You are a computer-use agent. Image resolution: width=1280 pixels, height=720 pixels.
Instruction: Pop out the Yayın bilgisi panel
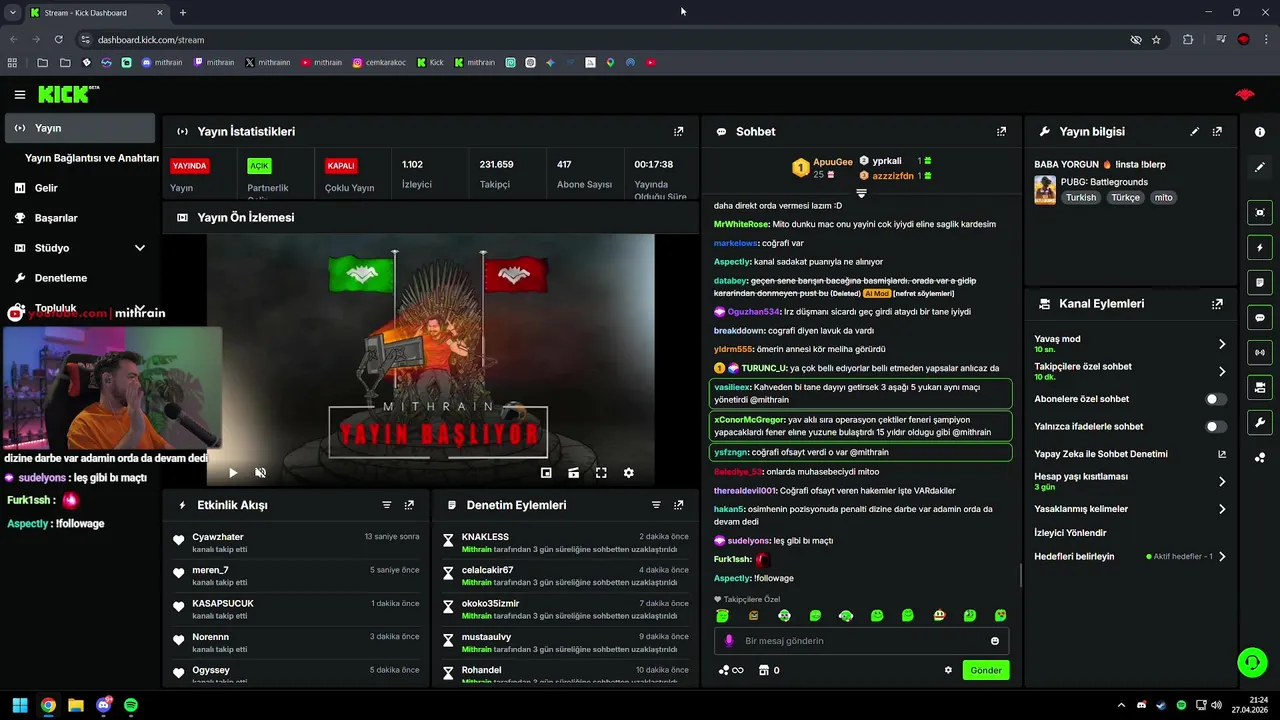(x=1217, y=131)
